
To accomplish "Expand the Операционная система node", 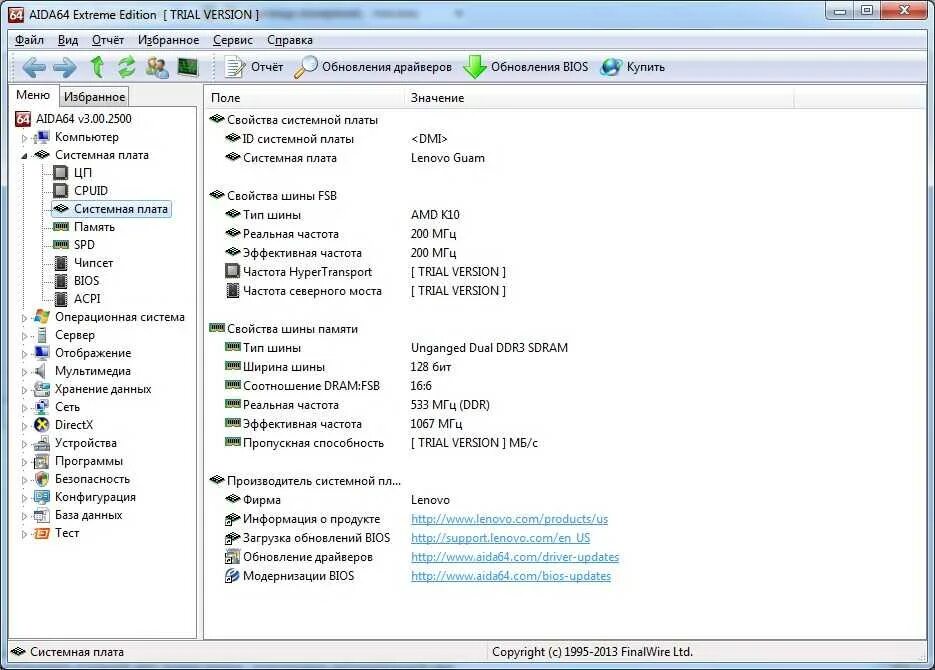I will point(24,318).
